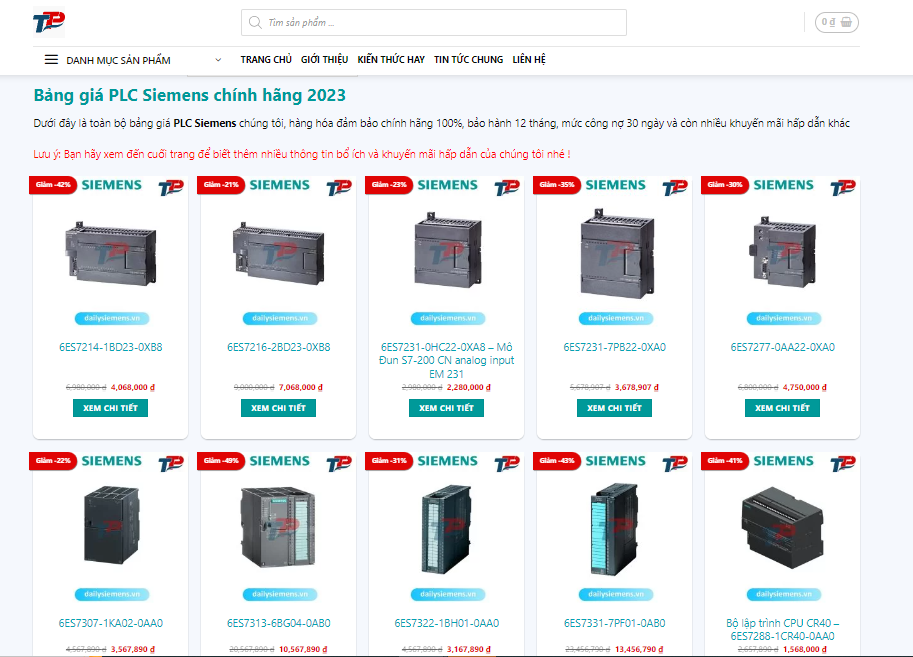Click the bold PLC Siemens text in intro

point(205,123)
